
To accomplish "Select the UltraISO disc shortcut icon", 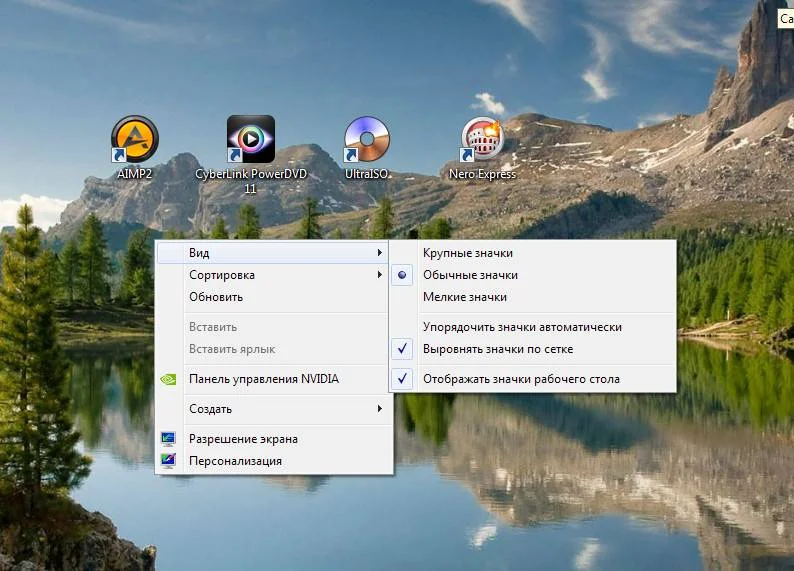I will click(367, 139).
